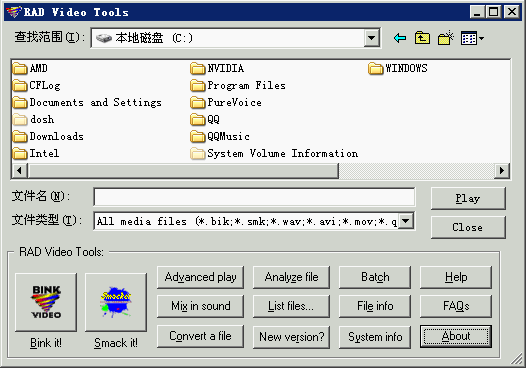This screenshot has width=526, height=368.
Task: Select the QQMusic folder
Action: pyautogui.click(x=220, y=137)
